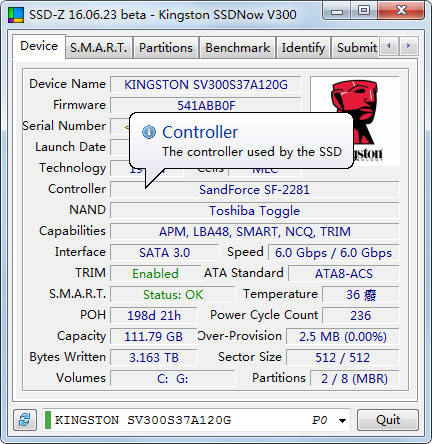Viewport: 432px width, 444px height.
Task: Click the Quit button
Action: pos(388,420)
